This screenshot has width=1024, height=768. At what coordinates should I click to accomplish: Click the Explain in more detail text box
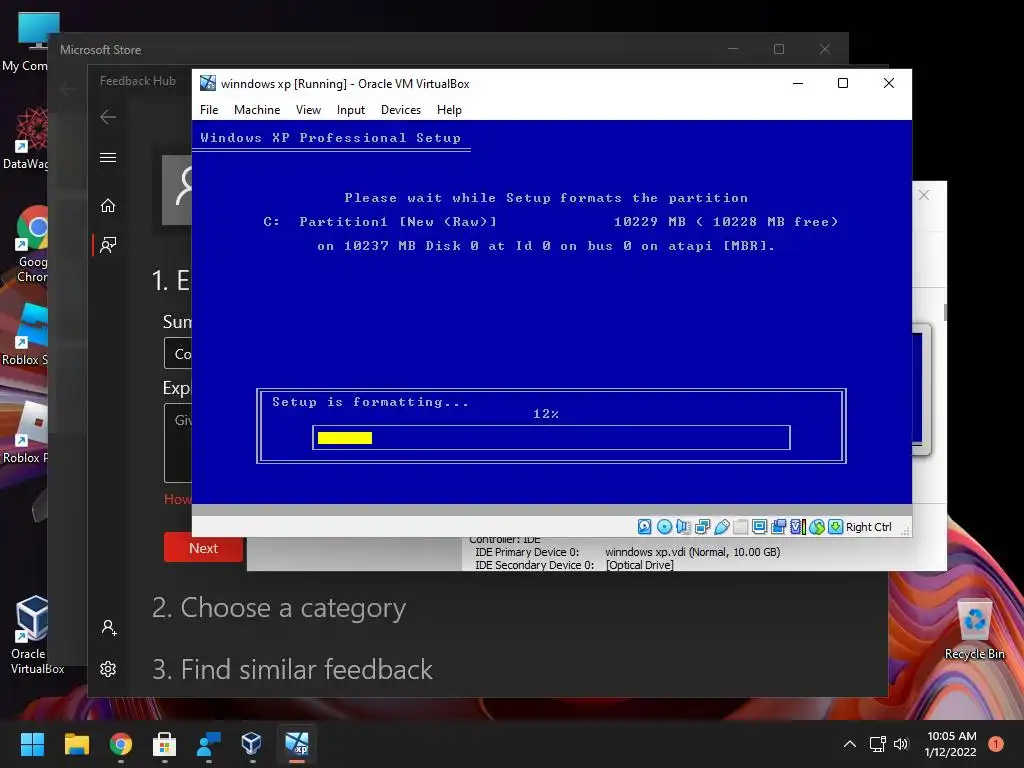click(178, 443)
